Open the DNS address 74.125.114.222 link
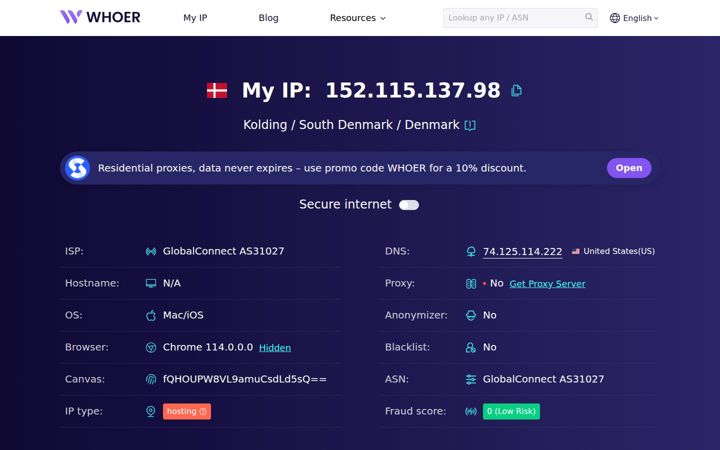The image size is (720, 450). coord(523,252)
